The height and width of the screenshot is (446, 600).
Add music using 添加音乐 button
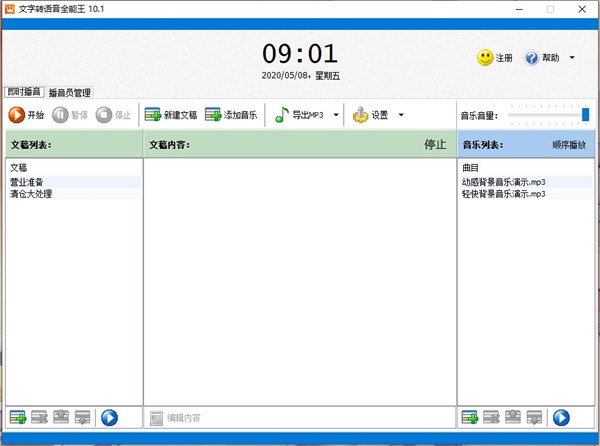pos(231,115)
